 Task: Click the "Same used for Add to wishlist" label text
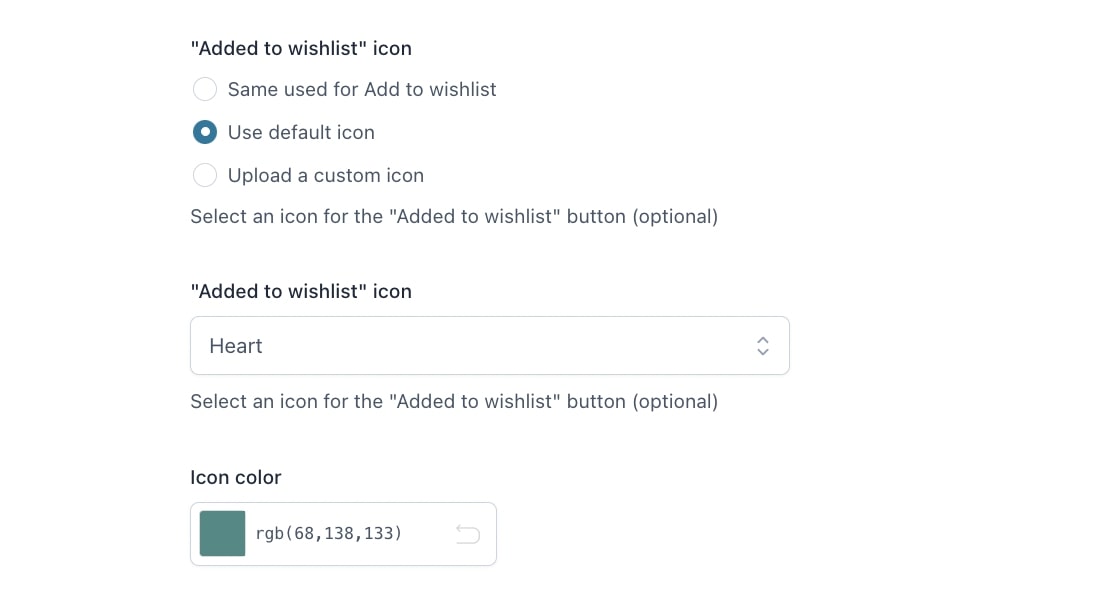click(362, 89)
